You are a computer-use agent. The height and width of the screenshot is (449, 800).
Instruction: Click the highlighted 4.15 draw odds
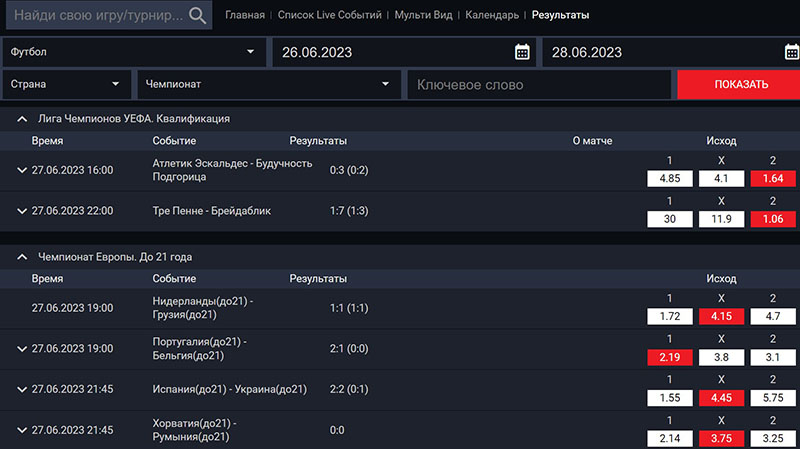(721, 316)
